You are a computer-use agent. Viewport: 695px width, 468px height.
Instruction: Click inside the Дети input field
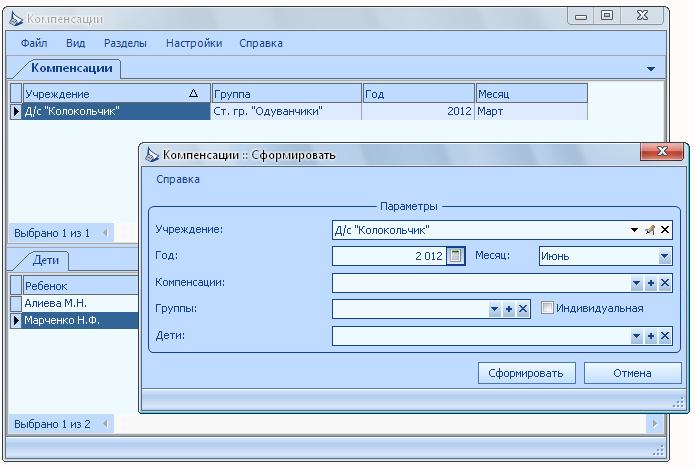(481, 336)
